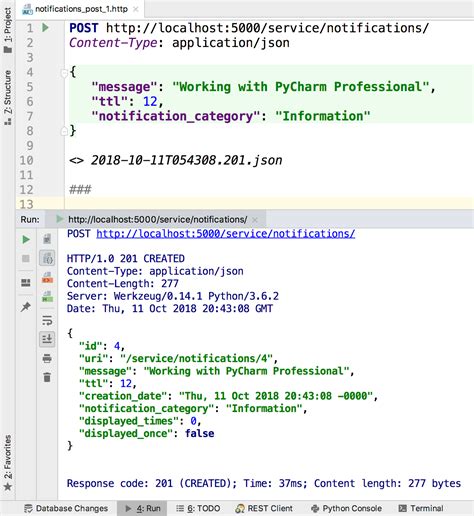Toggle scroll to end of output
Viewport: 474px width, 516px height.
[x=47, y=339]
